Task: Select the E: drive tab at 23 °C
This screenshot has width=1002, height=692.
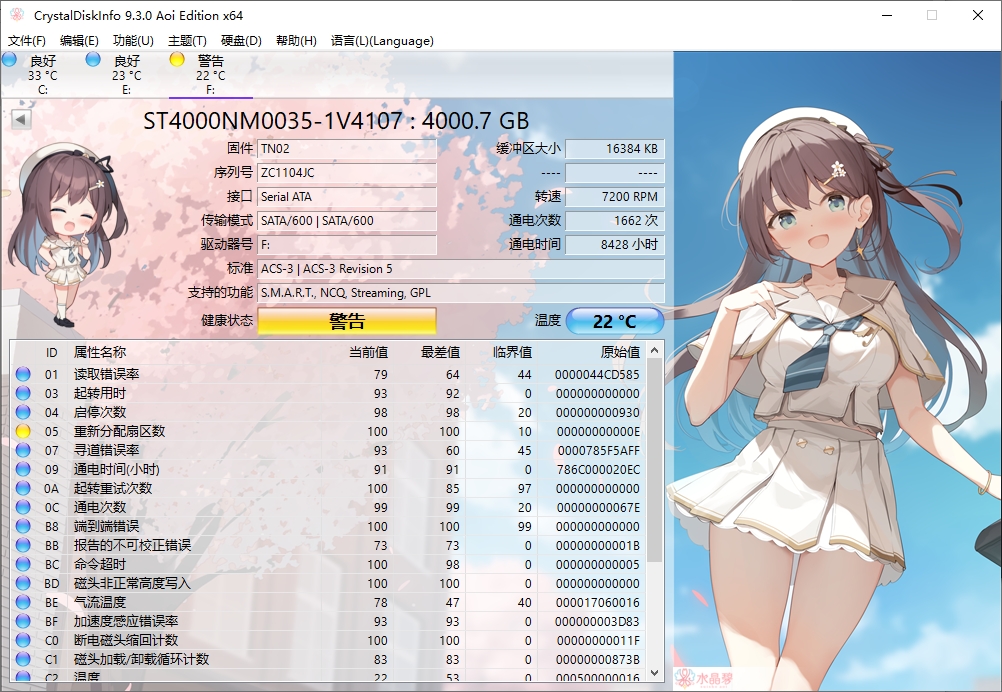Action: pyautogui.click(x=127, y=75)
